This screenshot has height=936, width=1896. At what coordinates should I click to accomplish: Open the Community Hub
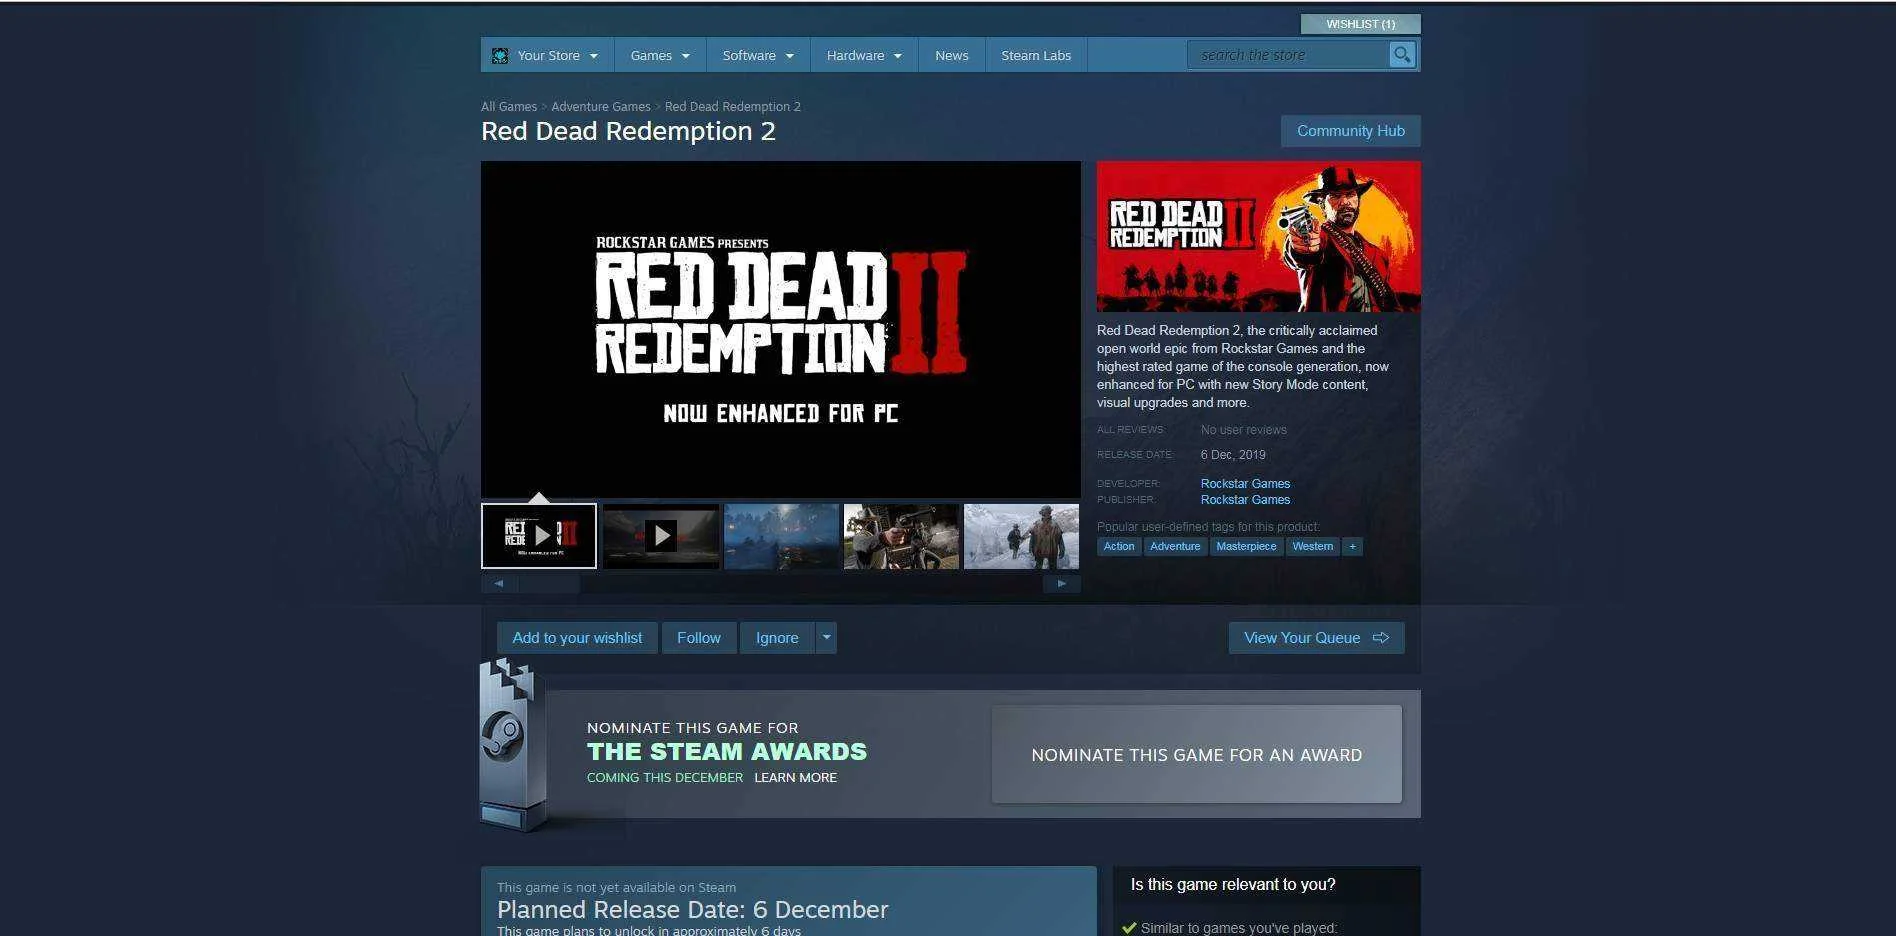[1351, 131]
